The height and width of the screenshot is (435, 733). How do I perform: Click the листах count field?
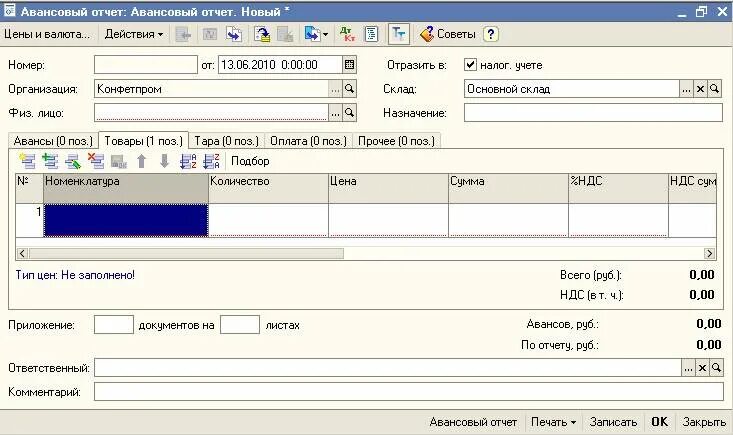pos(240,325)
